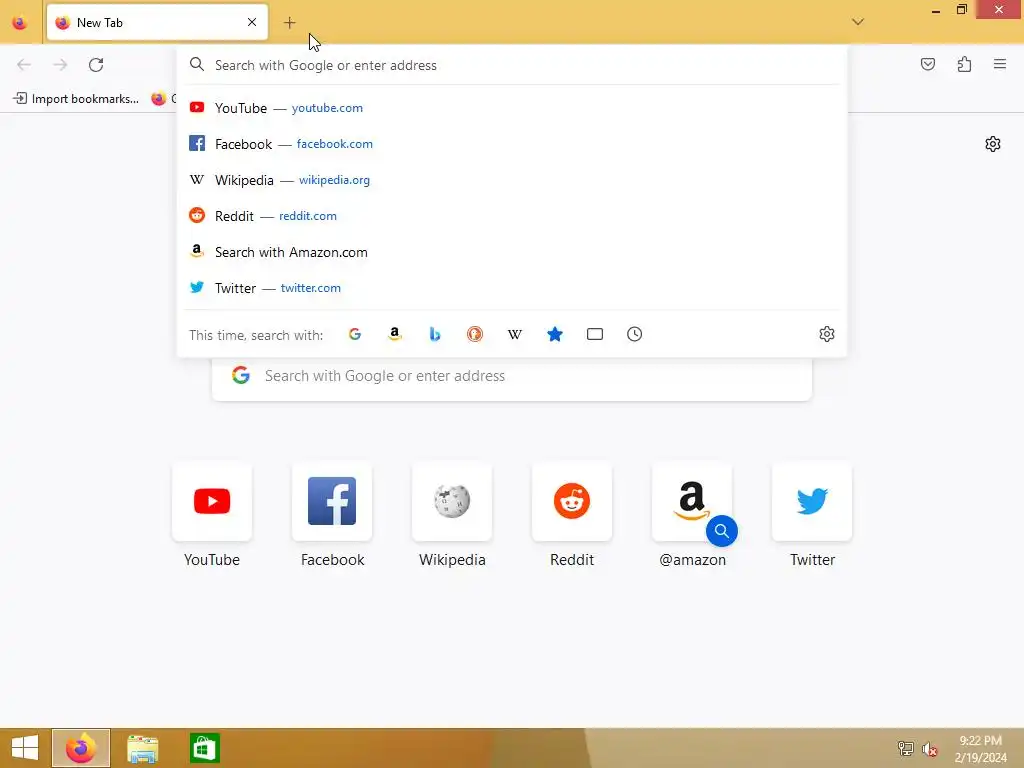
Task: Choose Wikipedia suggestion in address dropdown
Action: [512, 180]
